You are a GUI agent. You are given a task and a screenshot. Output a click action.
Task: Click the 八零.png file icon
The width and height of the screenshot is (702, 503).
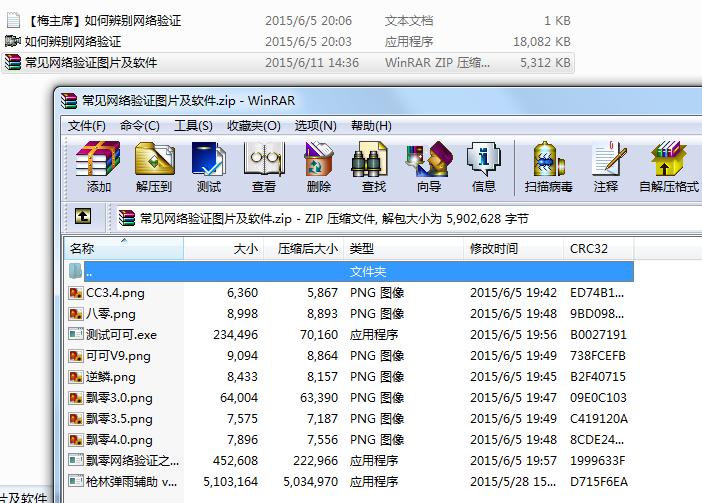tap(76, 314)
